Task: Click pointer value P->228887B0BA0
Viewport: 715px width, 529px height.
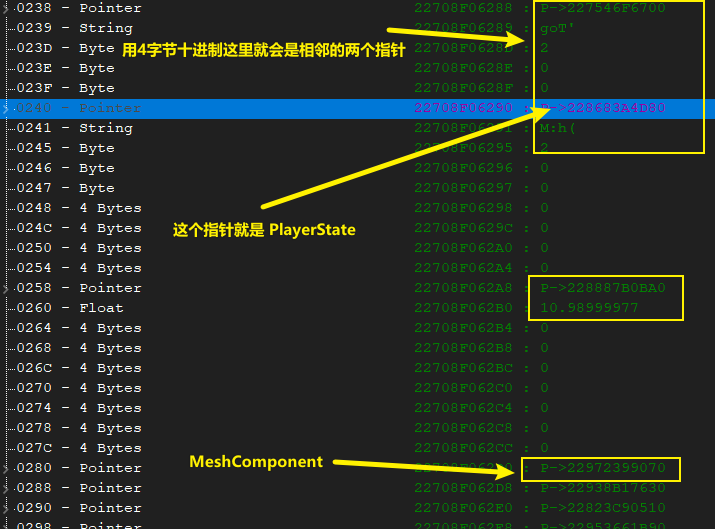Action: click(x=602, y=288)
